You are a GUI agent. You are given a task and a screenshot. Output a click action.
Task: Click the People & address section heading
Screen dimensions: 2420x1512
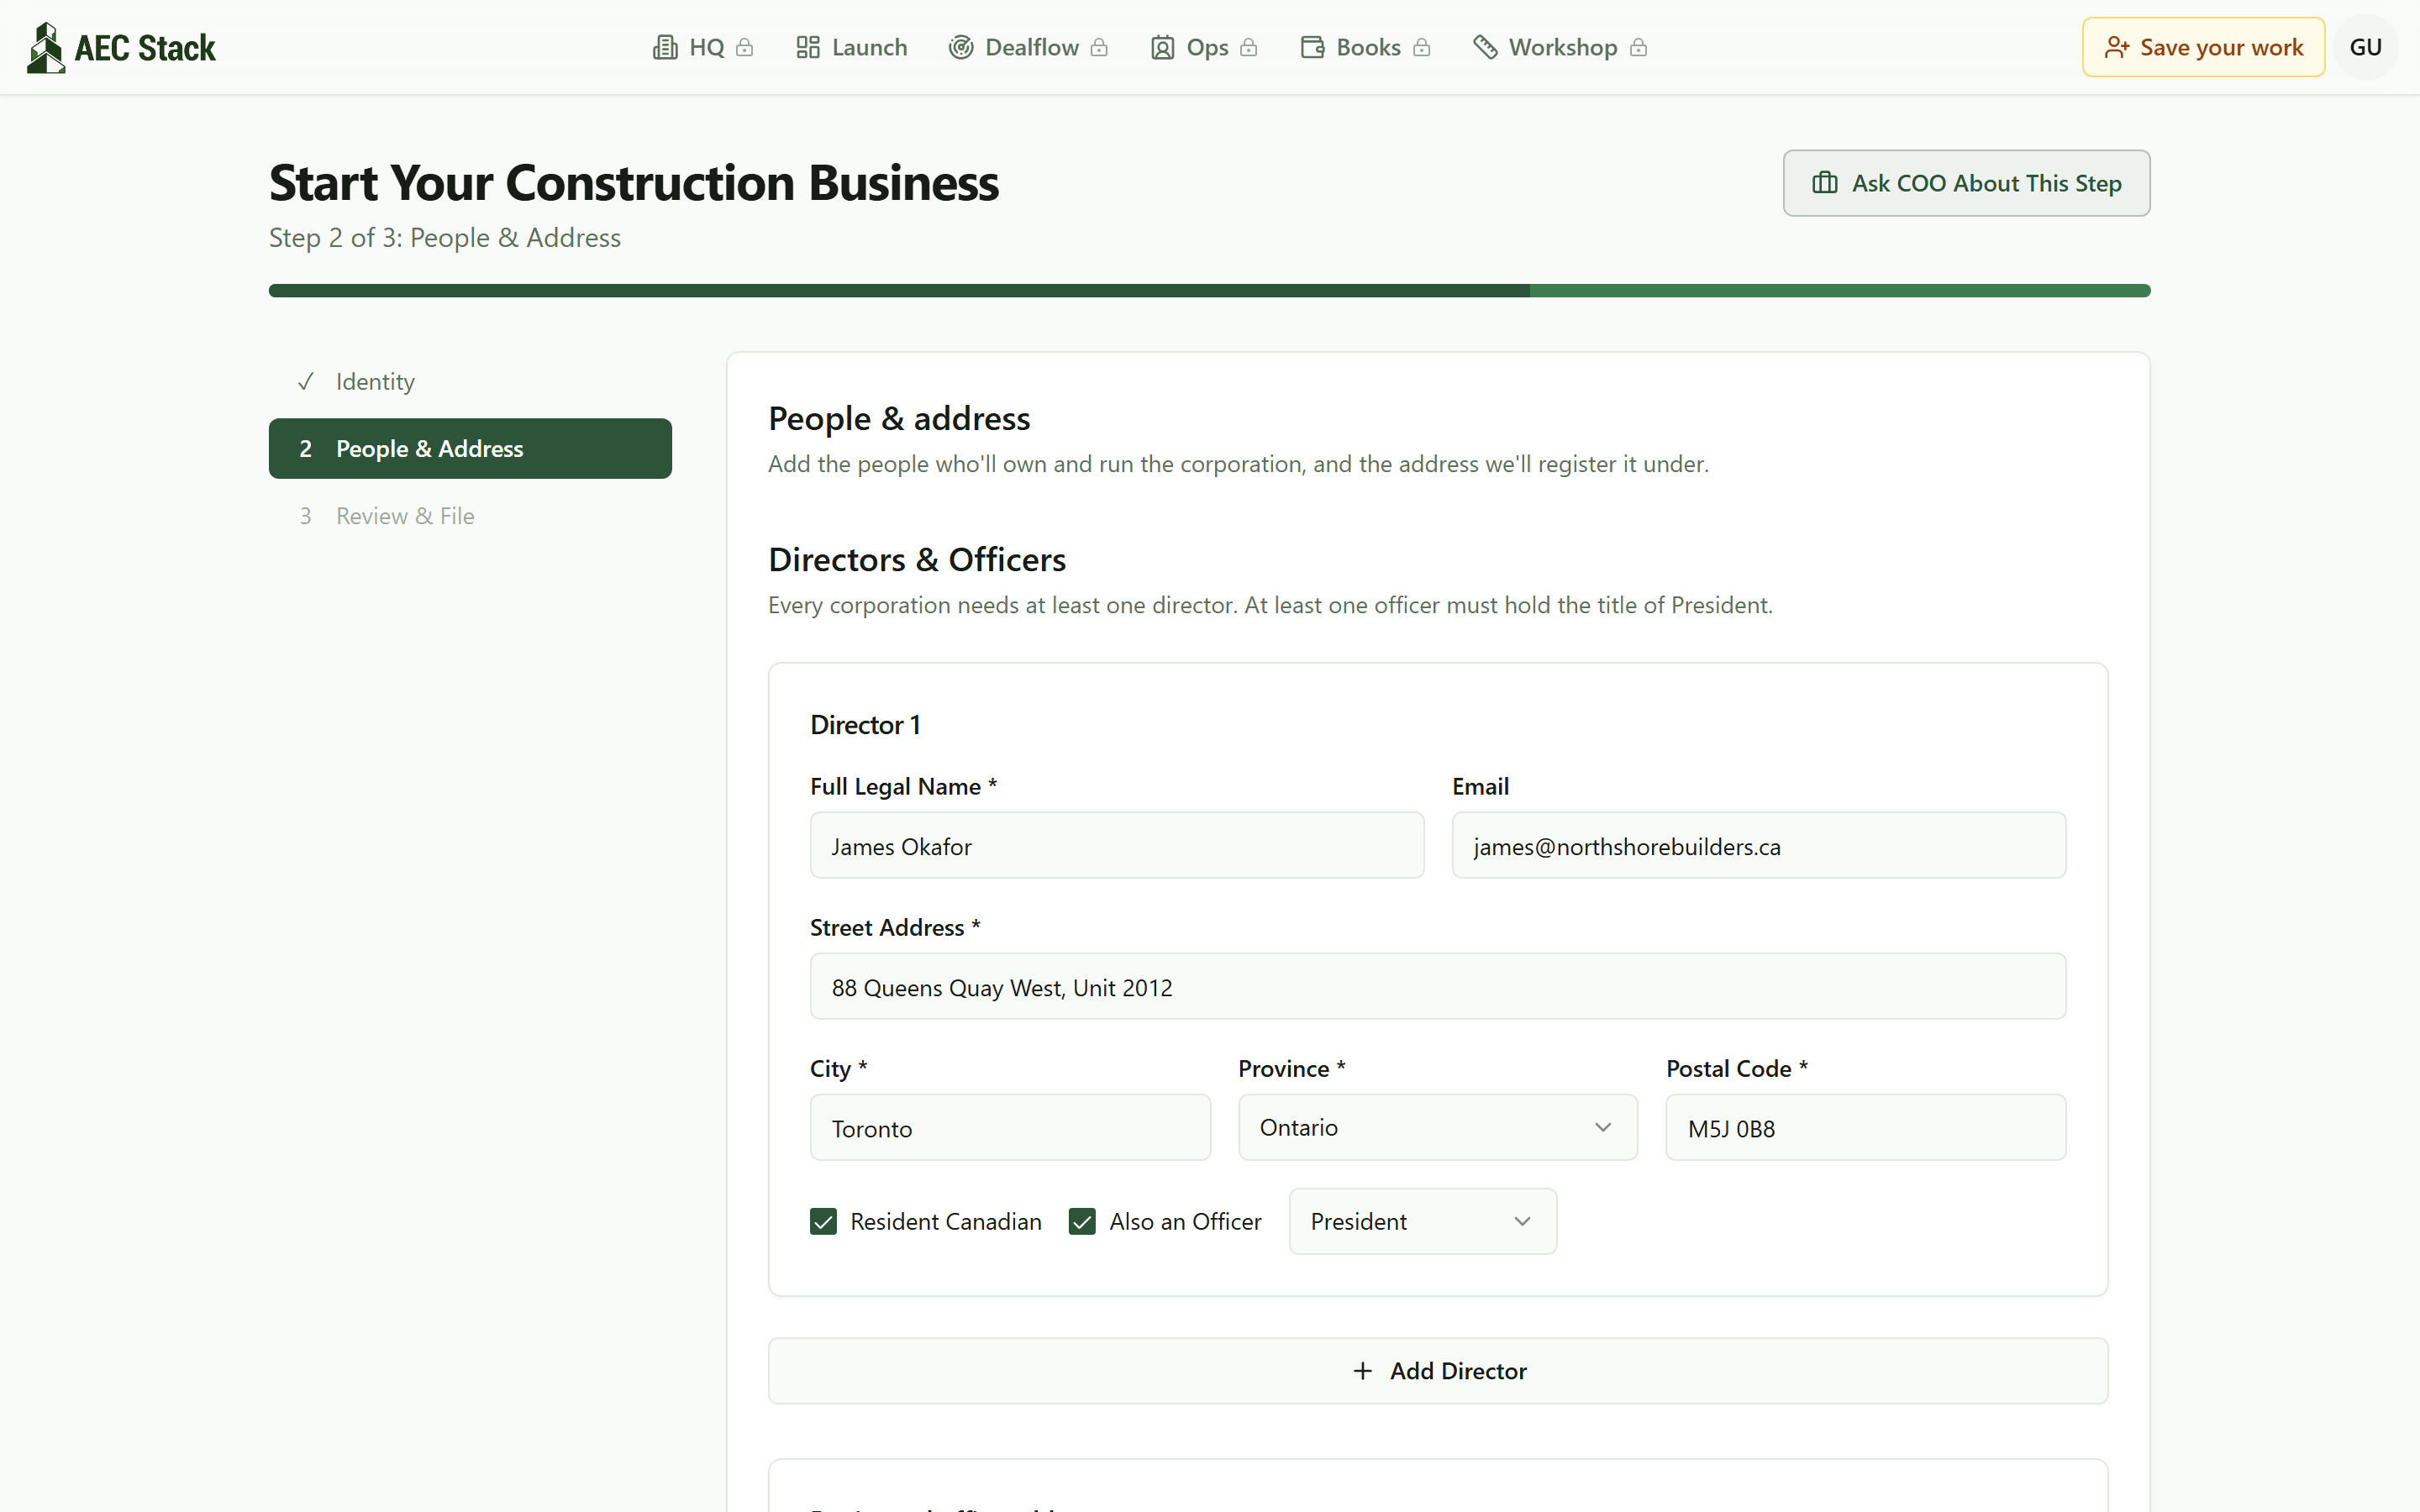coord(899,419)
